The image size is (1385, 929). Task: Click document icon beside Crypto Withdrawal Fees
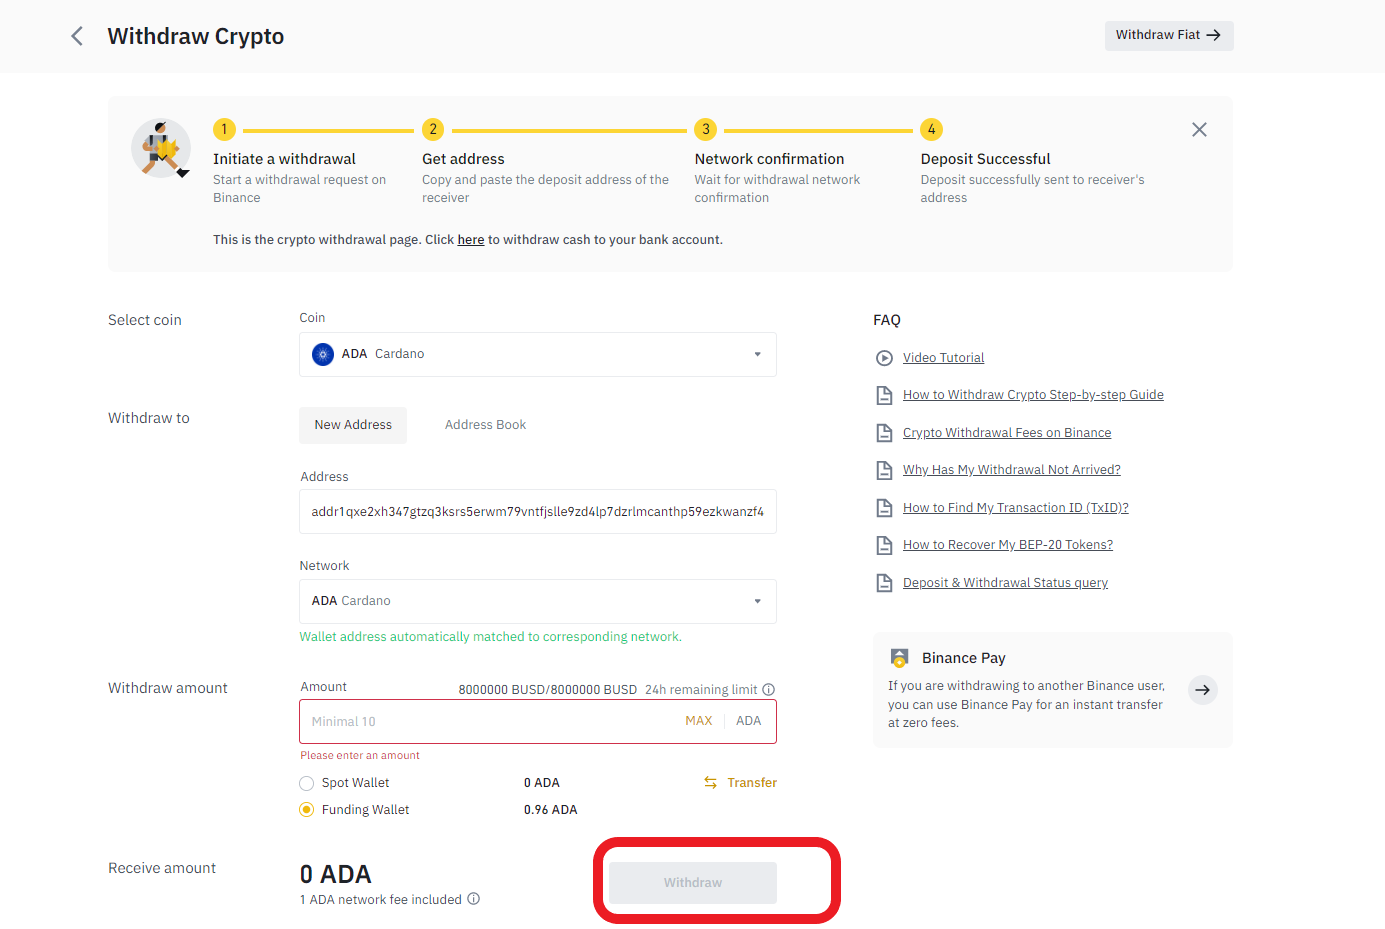884,433
